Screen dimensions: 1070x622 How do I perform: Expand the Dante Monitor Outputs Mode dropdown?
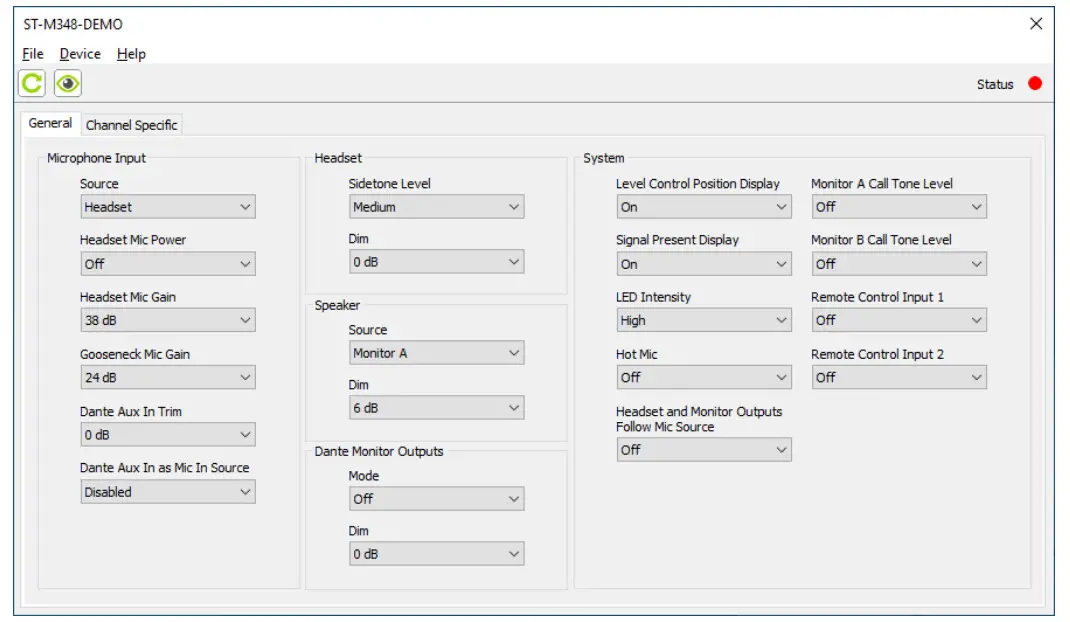[436, 499]
